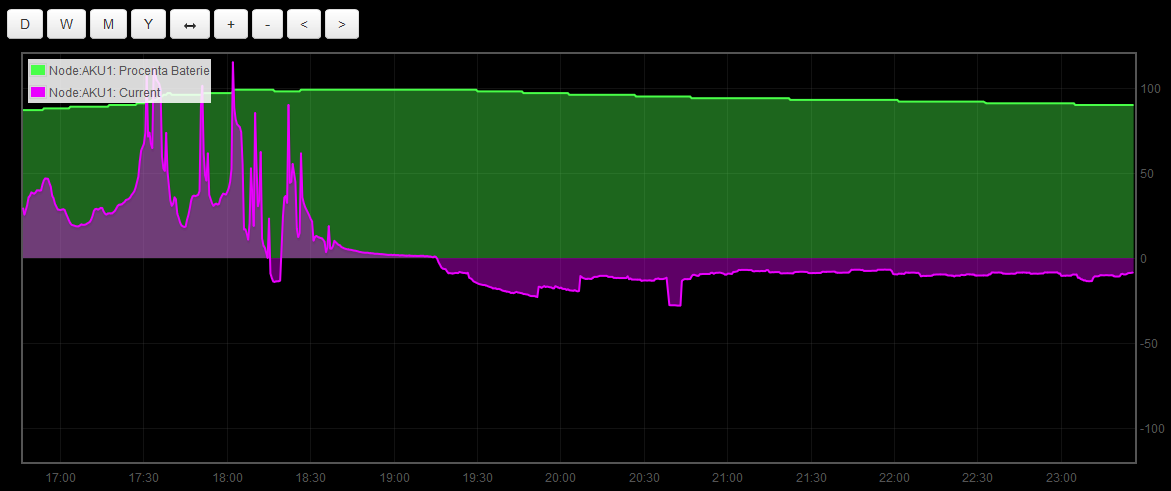Choose the M month range button
Image resolution: width=1171 pixels, height=491 pixels.
click(108, 24)
